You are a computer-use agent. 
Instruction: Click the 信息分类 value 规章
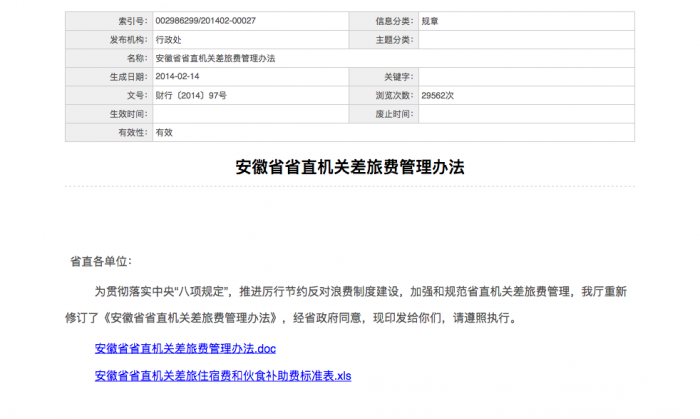[x=429, y=21]
